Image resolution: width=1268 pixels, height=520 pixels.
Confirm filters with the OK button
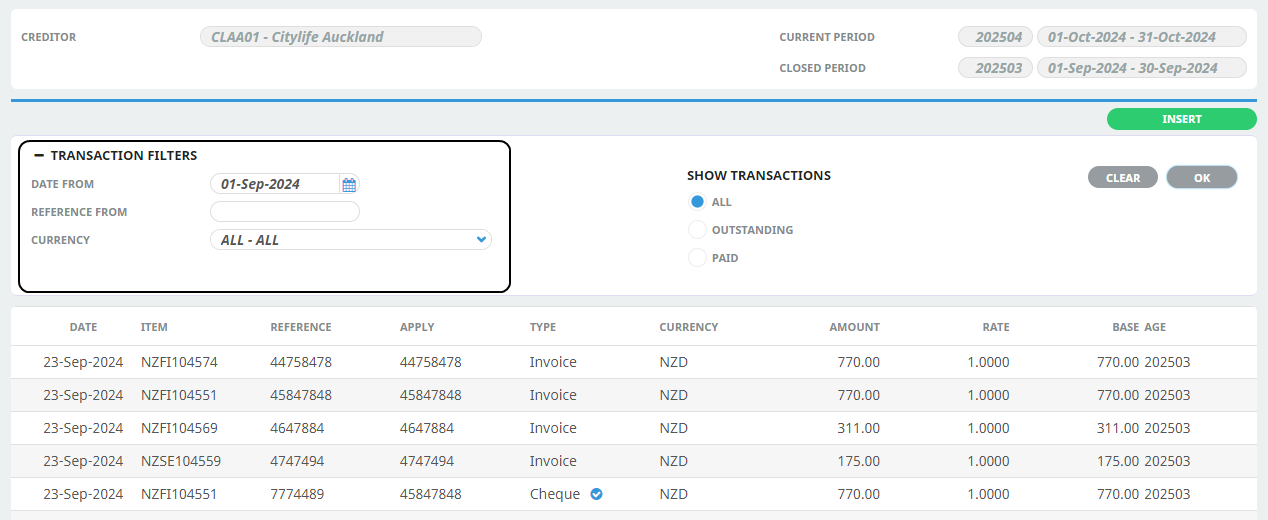click(x=1201, y=178)
